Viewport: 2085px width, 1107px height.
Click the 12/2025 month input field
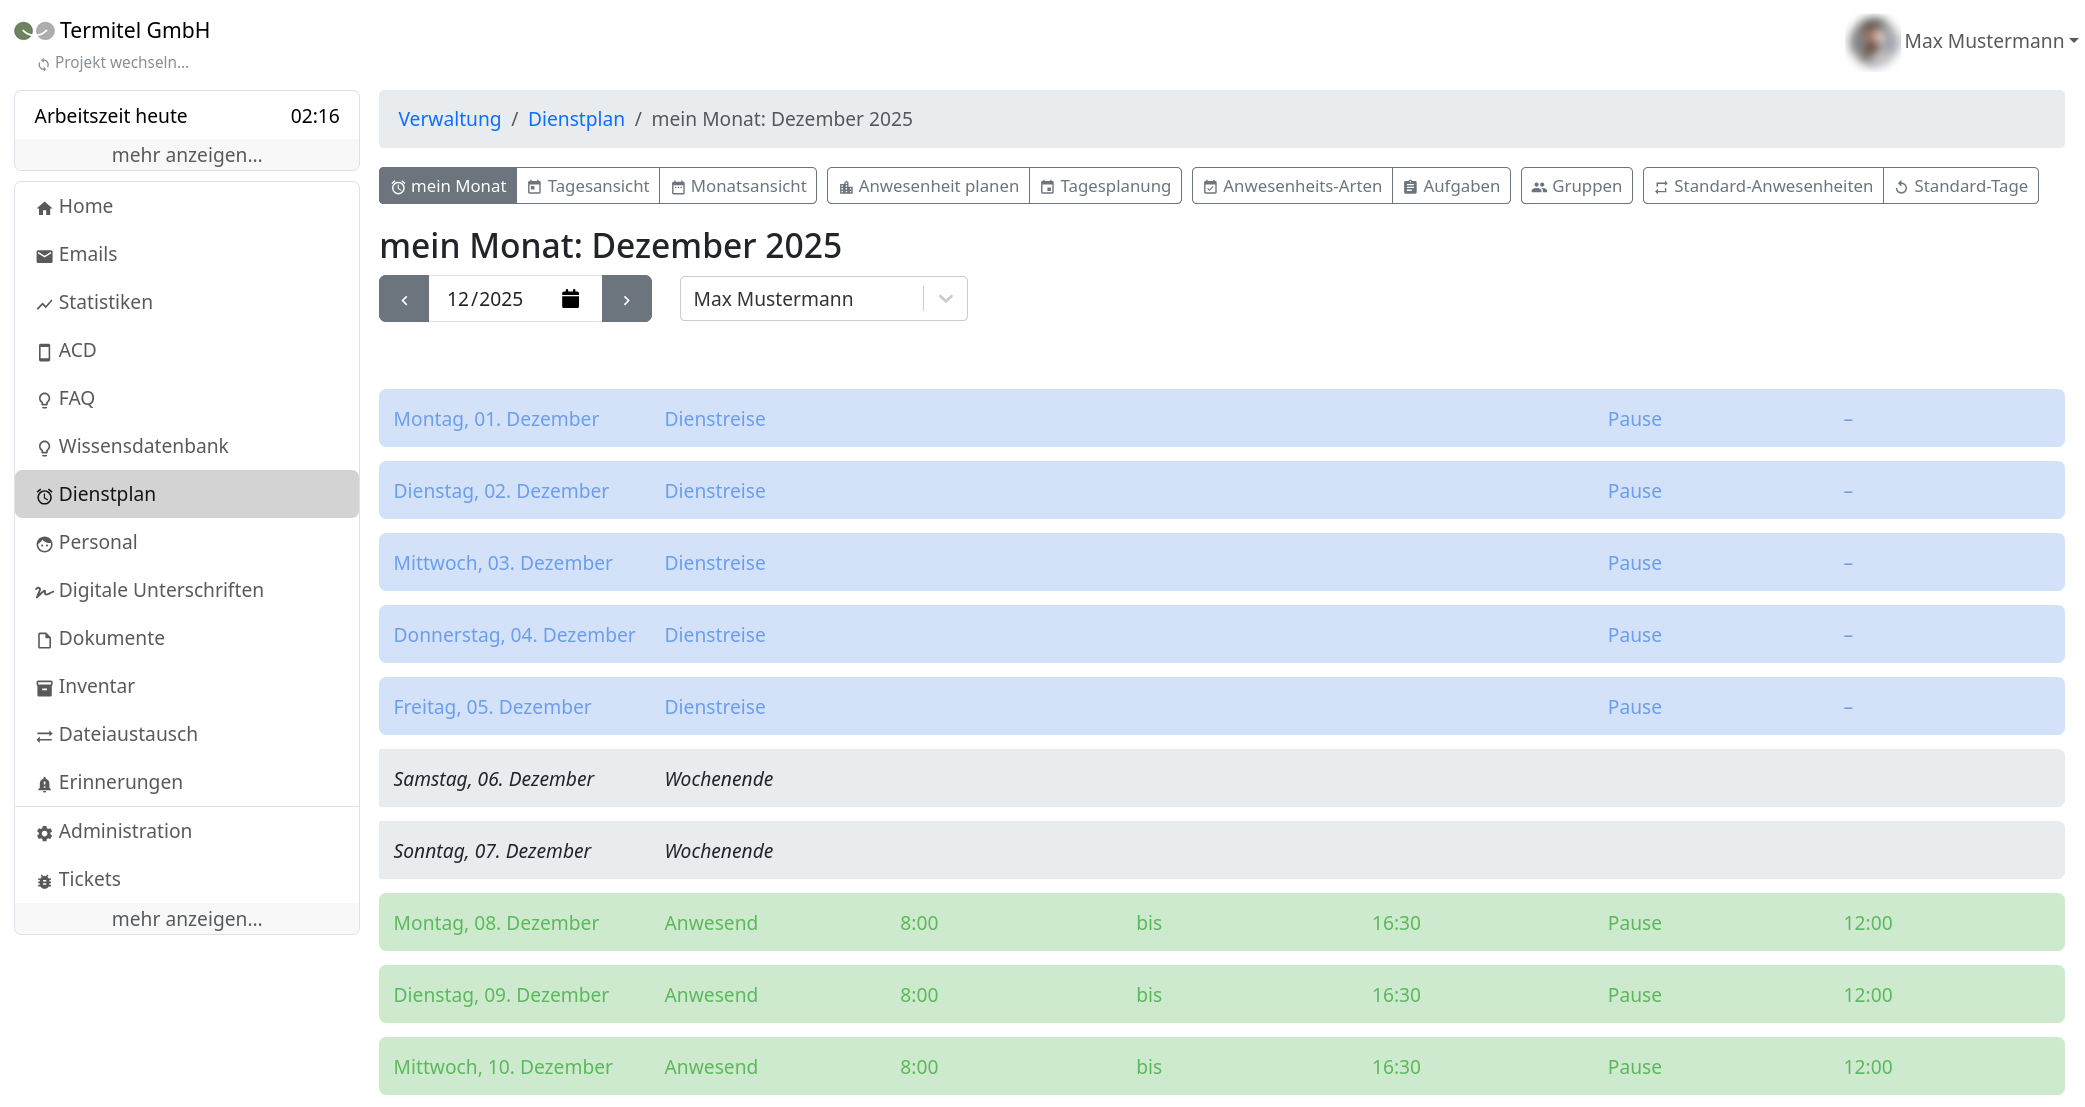point(490,299)
